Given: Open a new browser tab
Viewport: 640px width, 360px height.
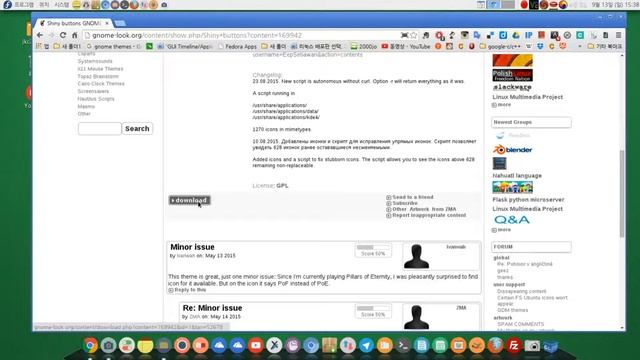Looking at the screenshot, I should pyautogui.click(x=120, y=23).
